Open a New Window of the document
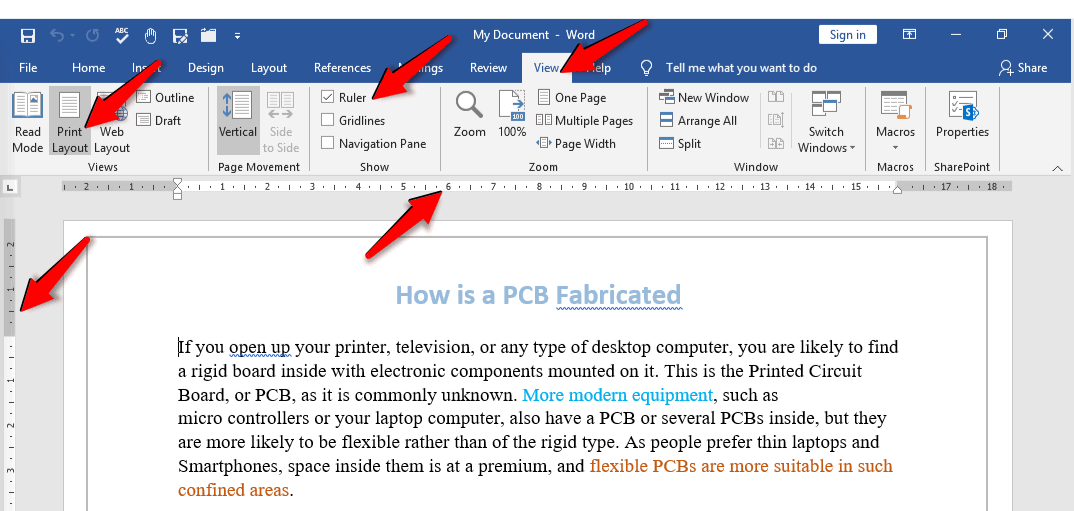Viewport: 1074px width, 511px height. coord(703,98)
